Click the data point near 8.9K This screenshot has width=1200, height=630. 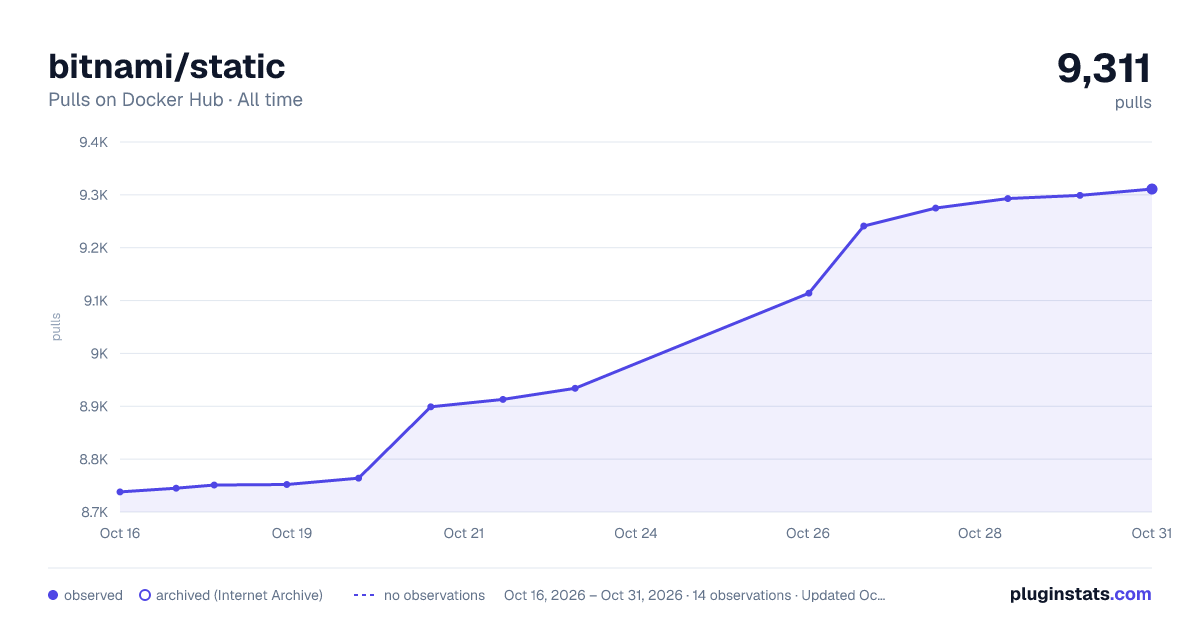(x=431, y=407)
